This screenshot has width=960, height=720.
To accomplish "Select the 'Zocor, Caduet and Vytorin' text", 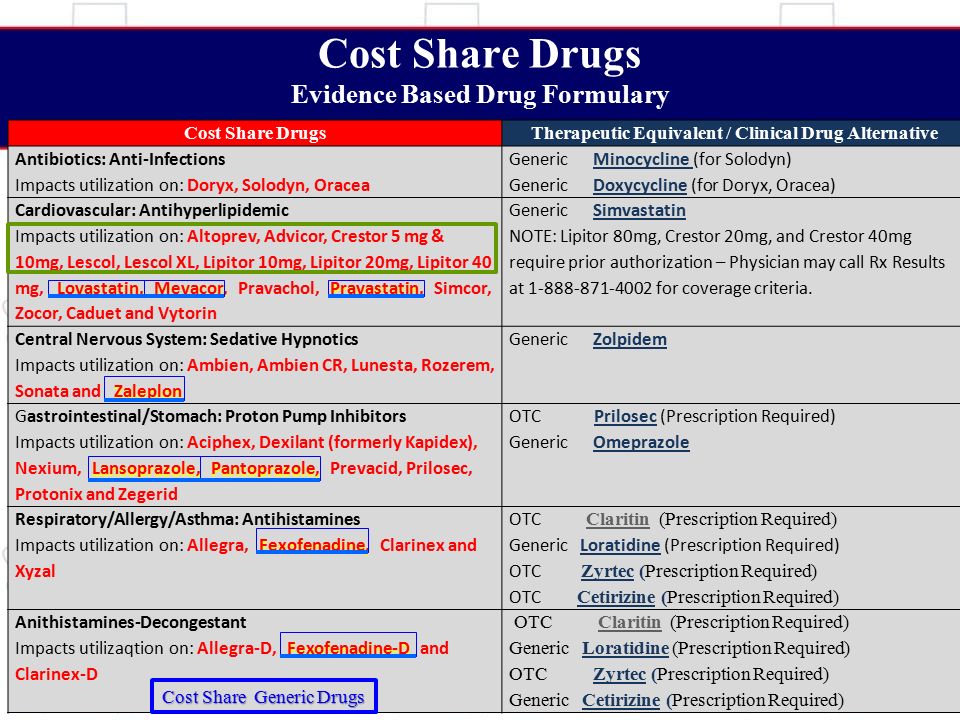I will [116, 313].
